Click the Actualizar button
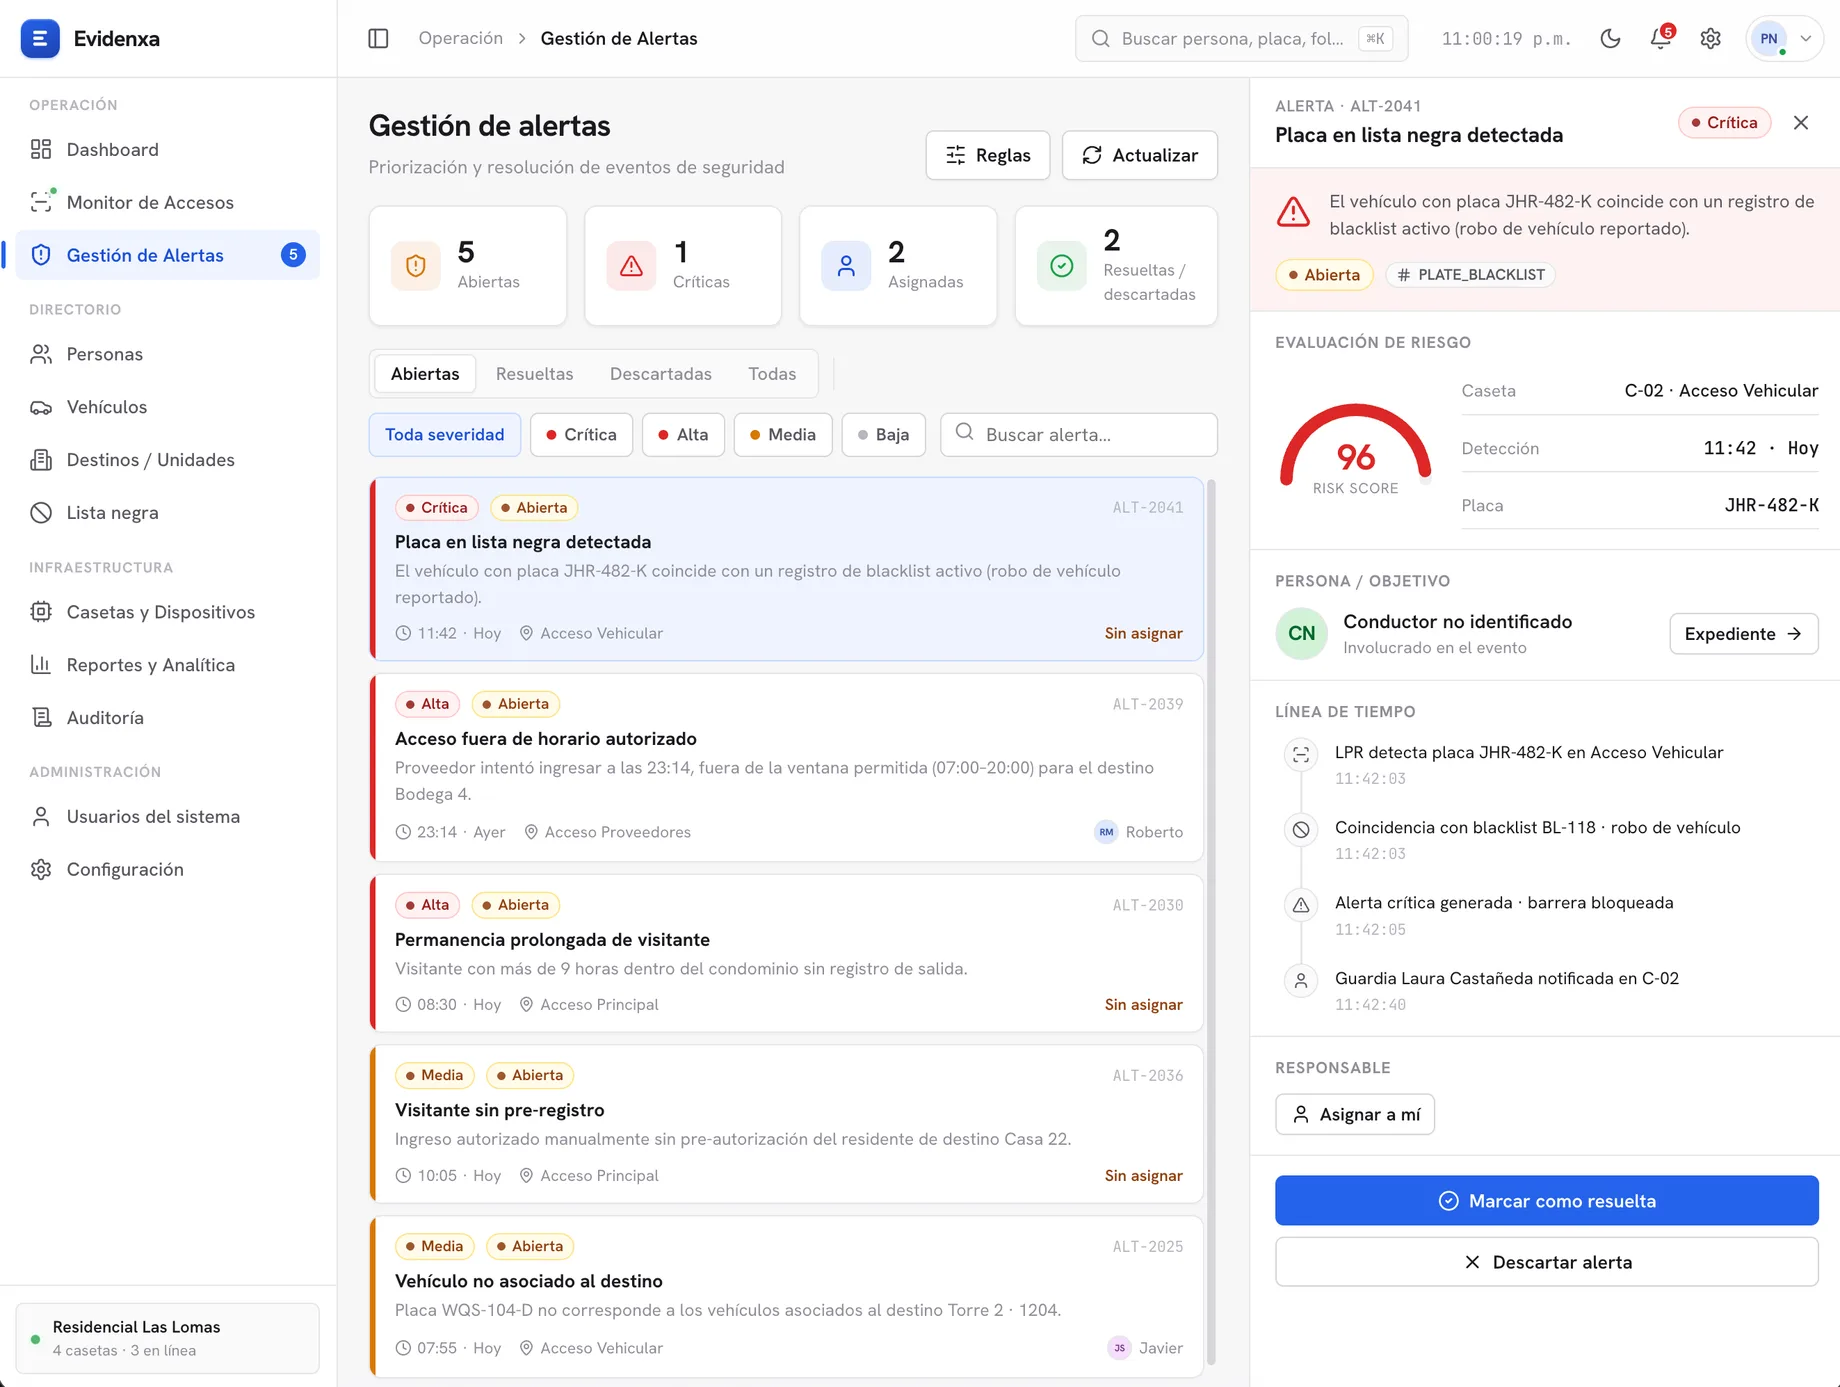 tap(1139, 155)
